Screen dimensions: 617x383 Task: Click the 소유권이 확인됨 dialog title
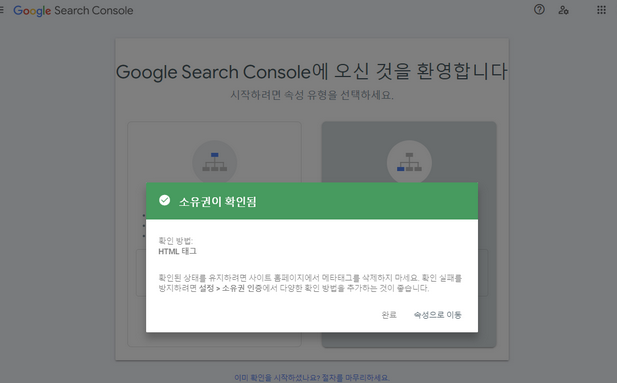tap(218, 202)
